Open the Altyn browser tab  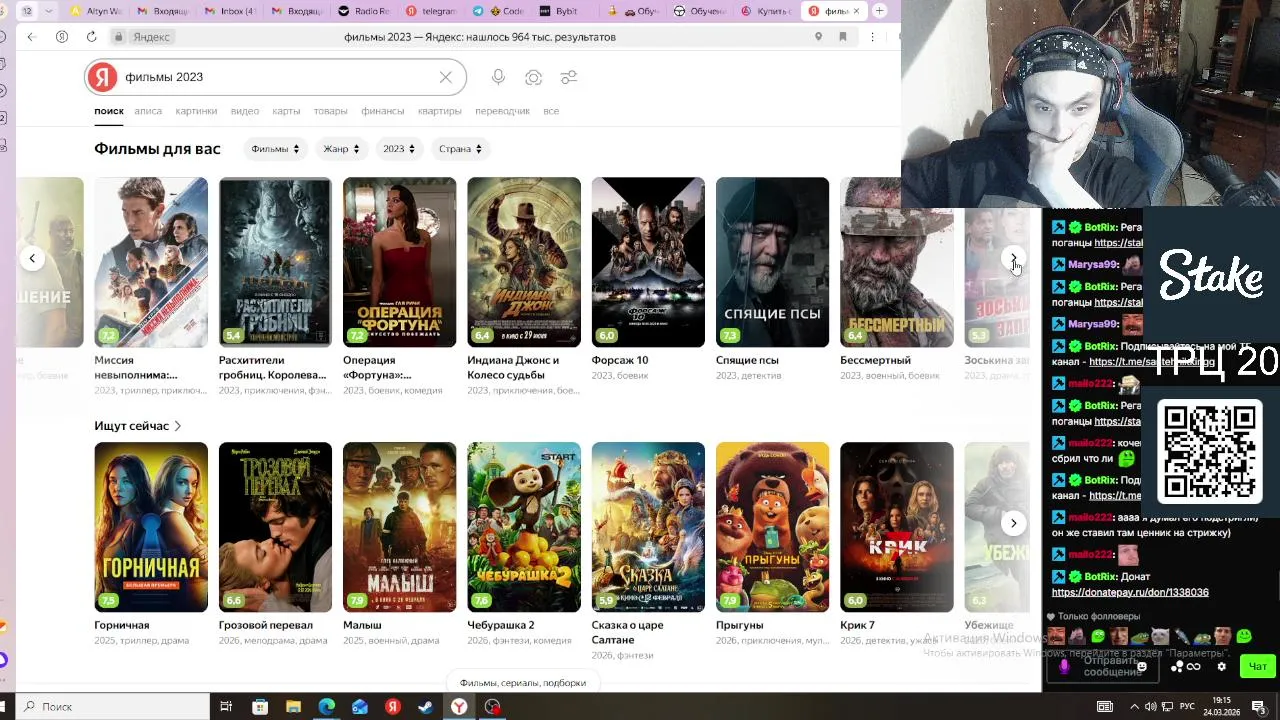pos(97,11)
